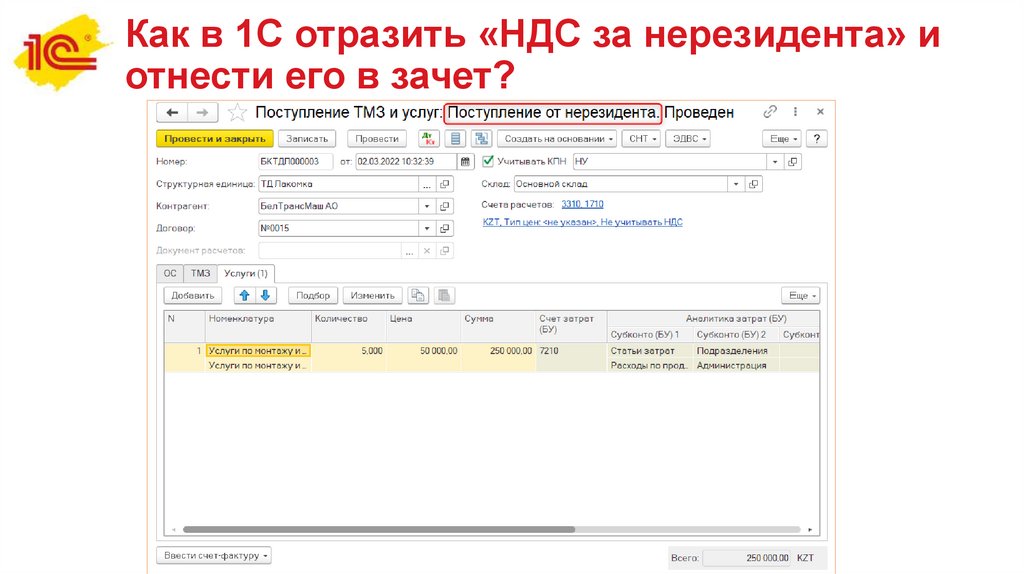This screenshot has width=1024, height=574.
Task: Move row up with blue arrow
Action: click(x=244, y=295)
